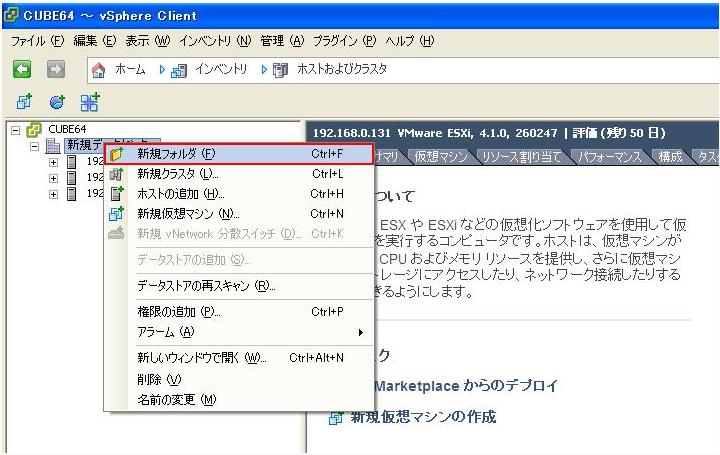Choose 名前の変更 (M) from context menu

pyautogui.click(x=238, y=399)
